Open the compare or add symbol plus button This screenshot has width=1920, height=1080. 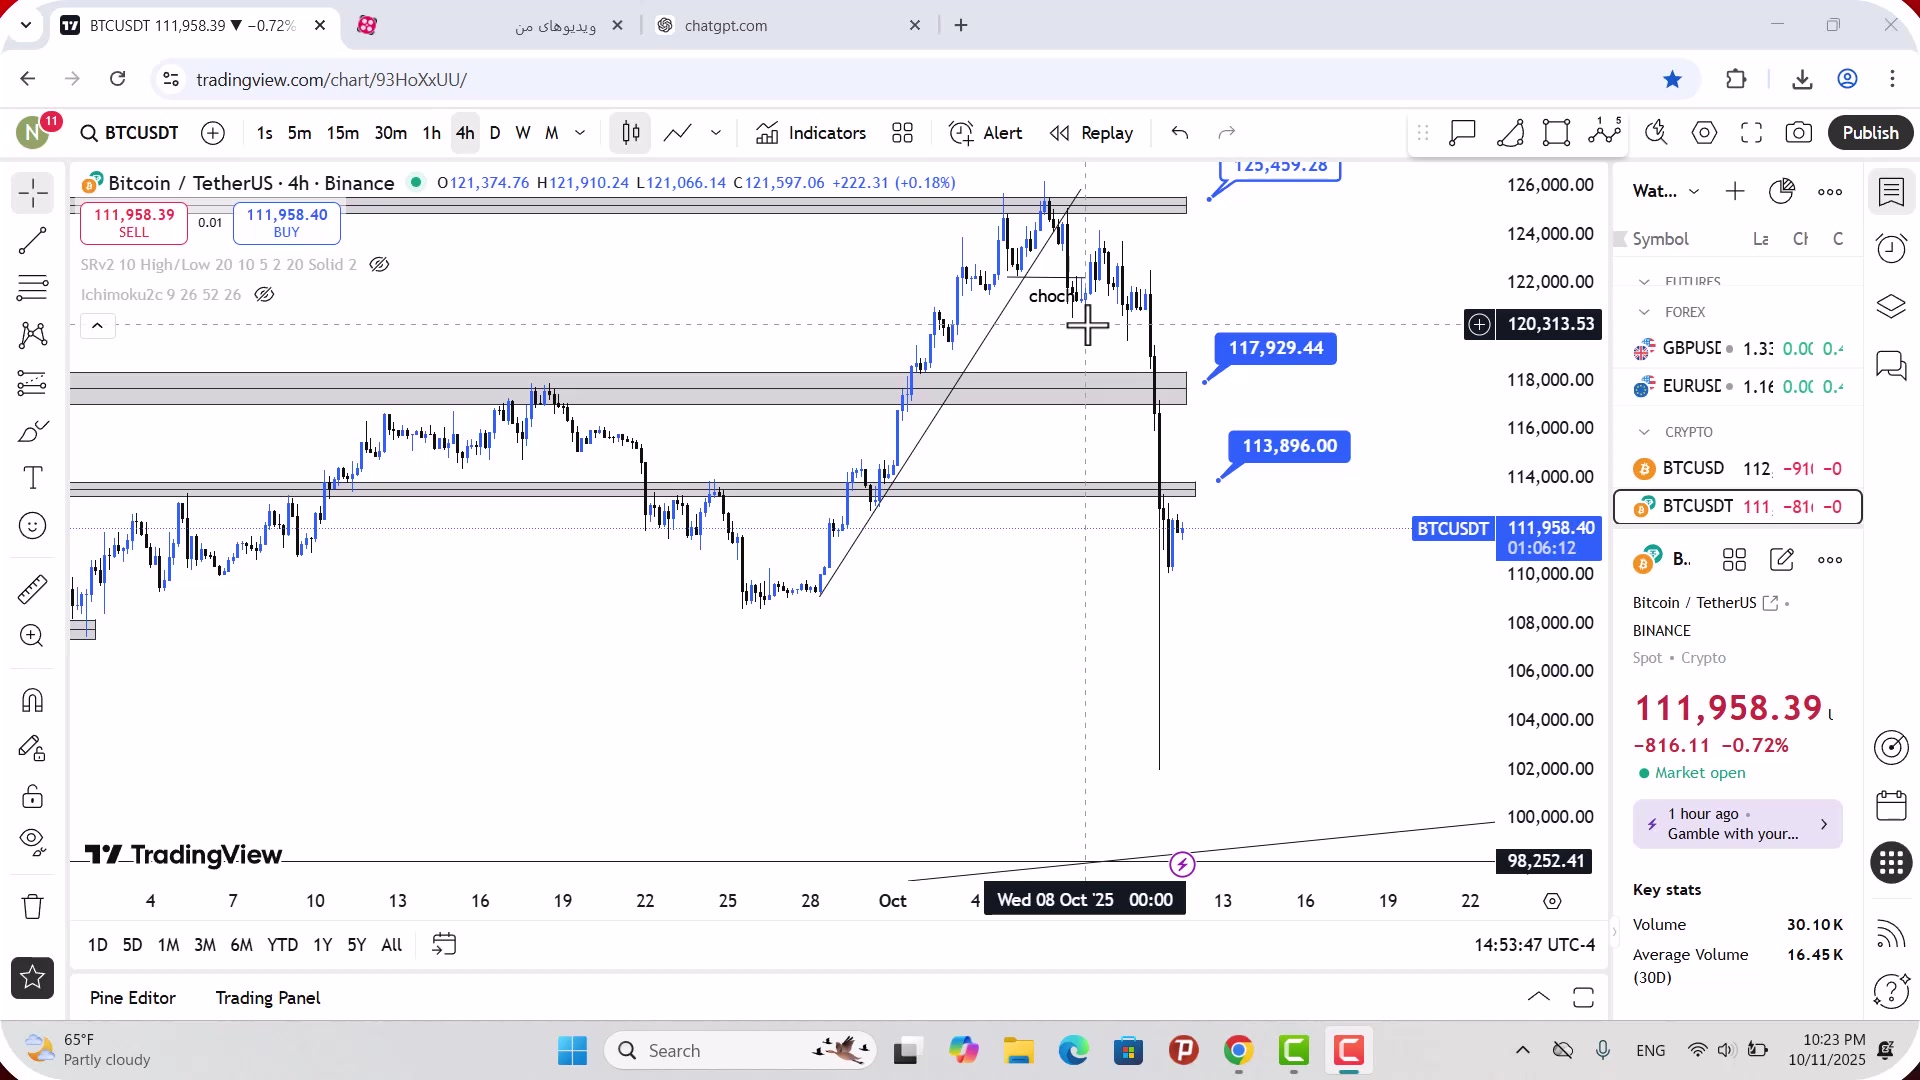point(213,133)
